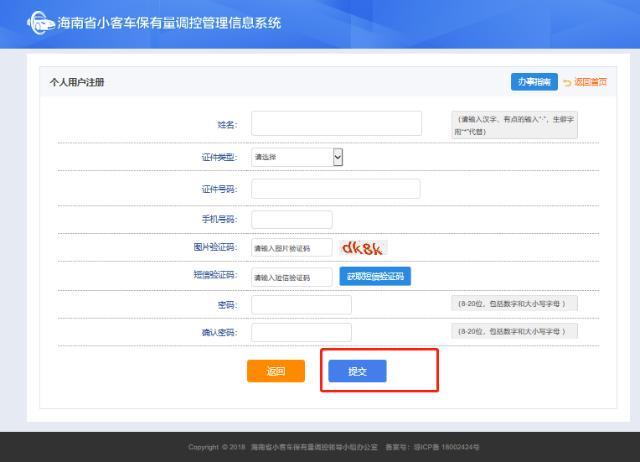Refresh the dk8k captcha image
The width and height of the screenshot is (640, 462).
(x=363, y=247)
